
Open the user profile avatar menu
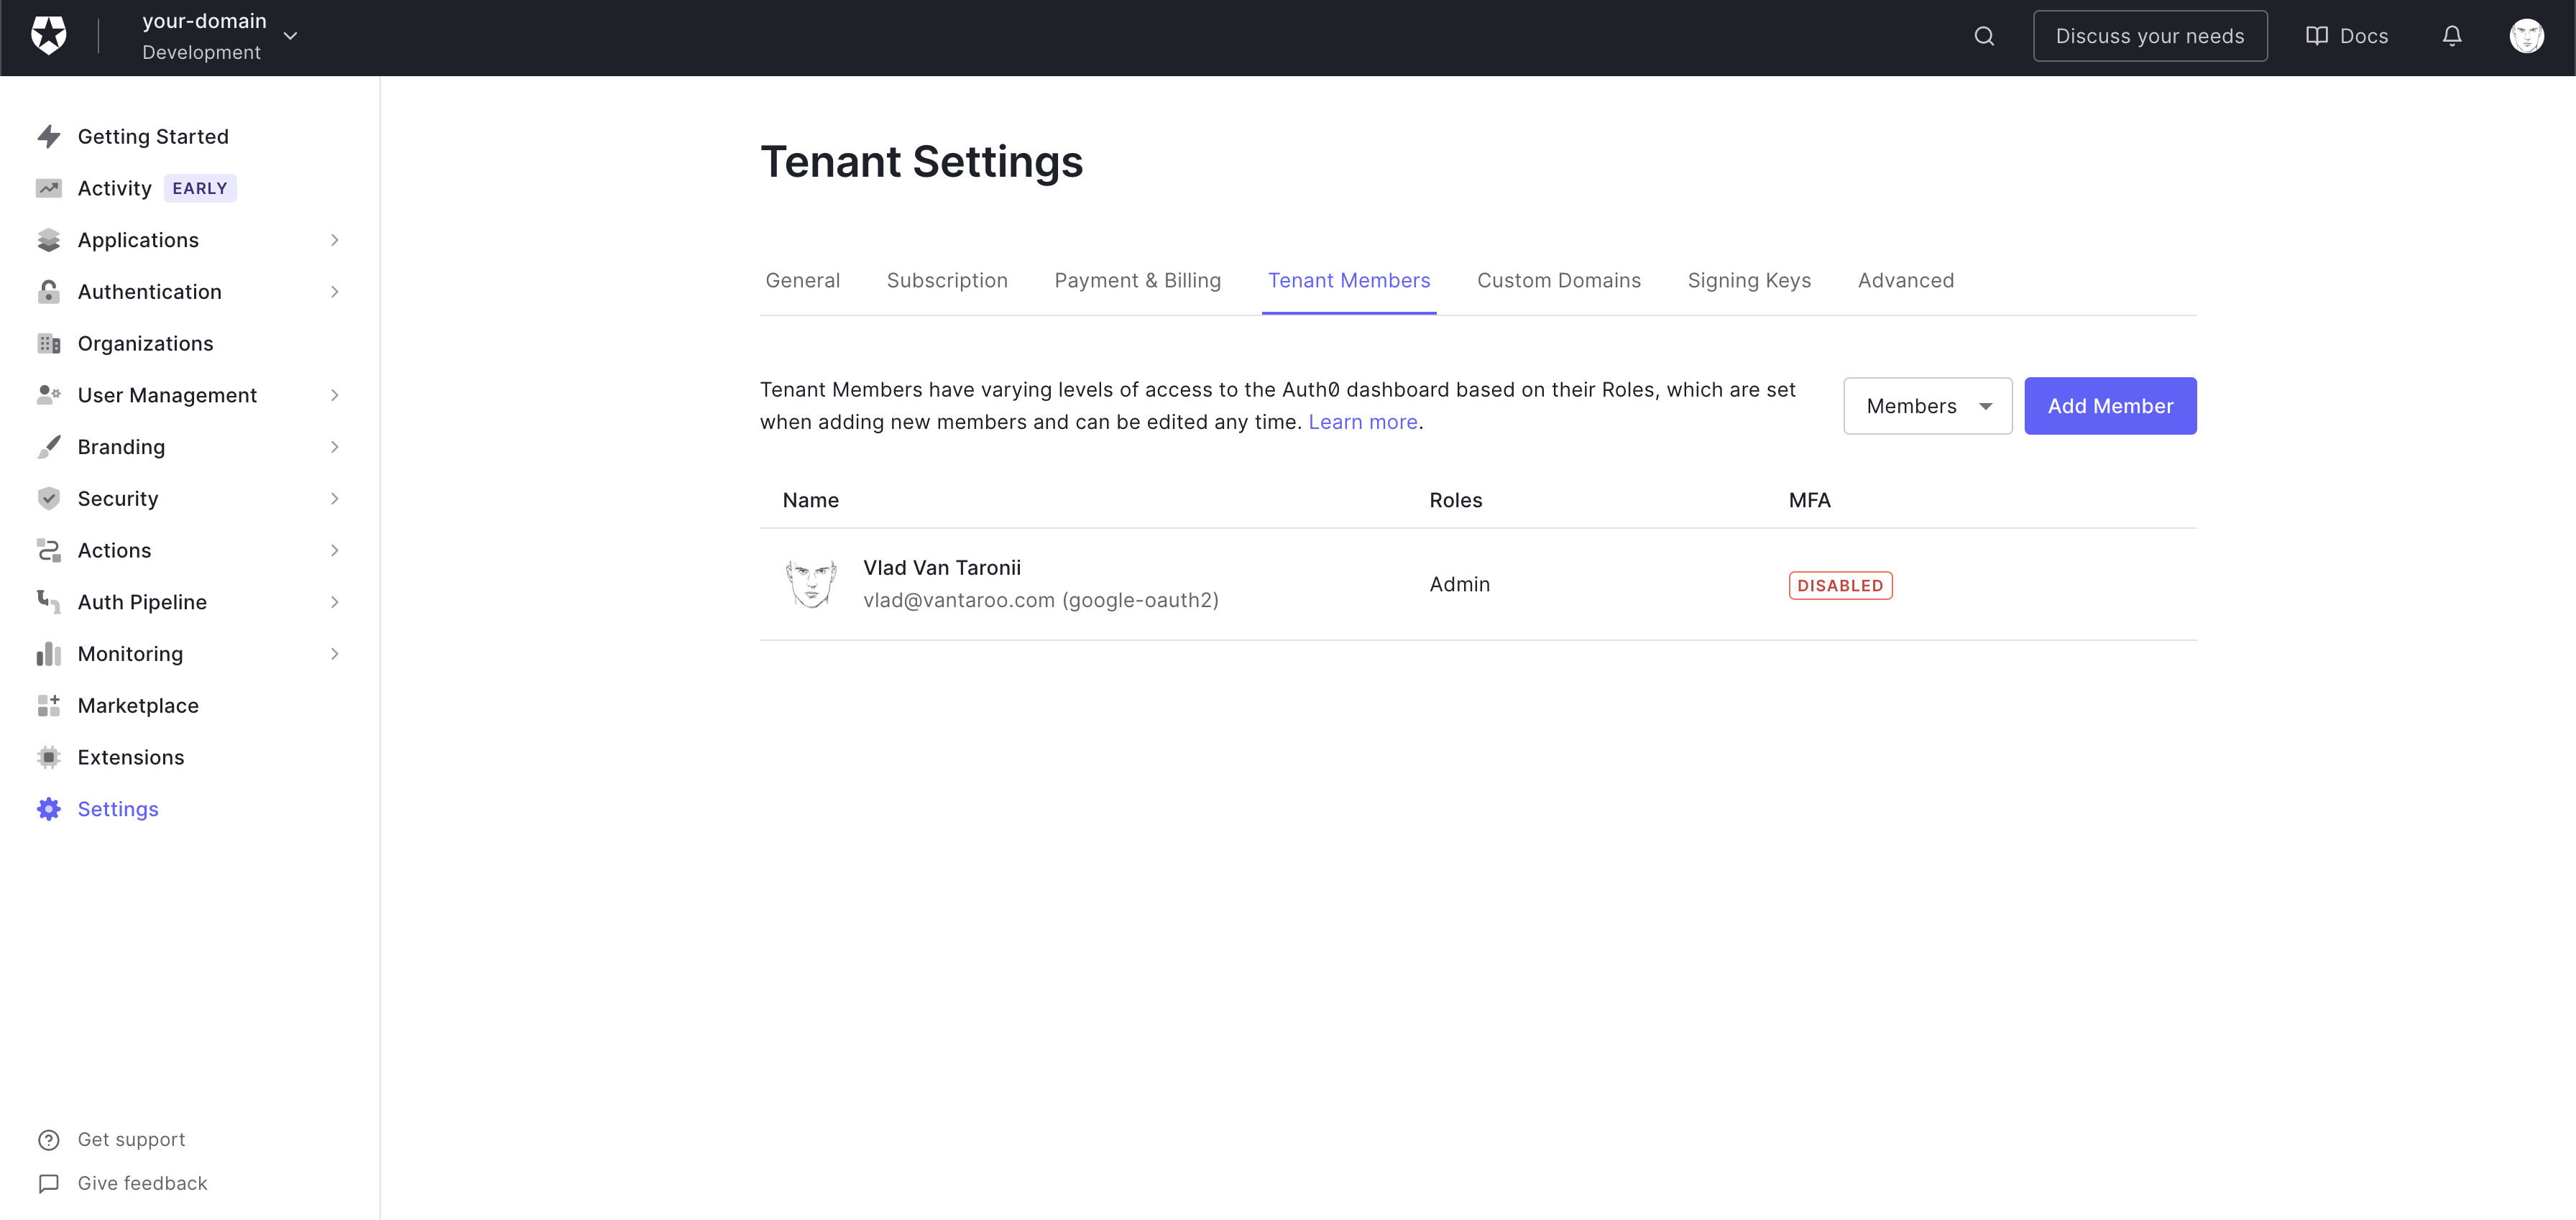(x=2526, y=36)
